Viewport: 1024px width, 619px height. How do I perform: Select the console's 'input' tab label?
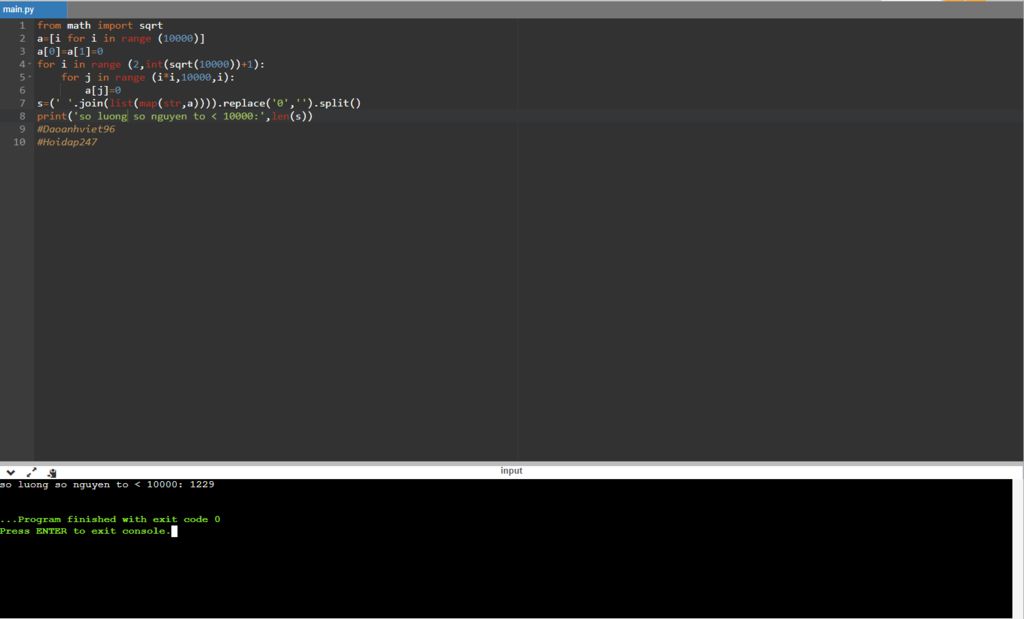click(x=511, y=471)
